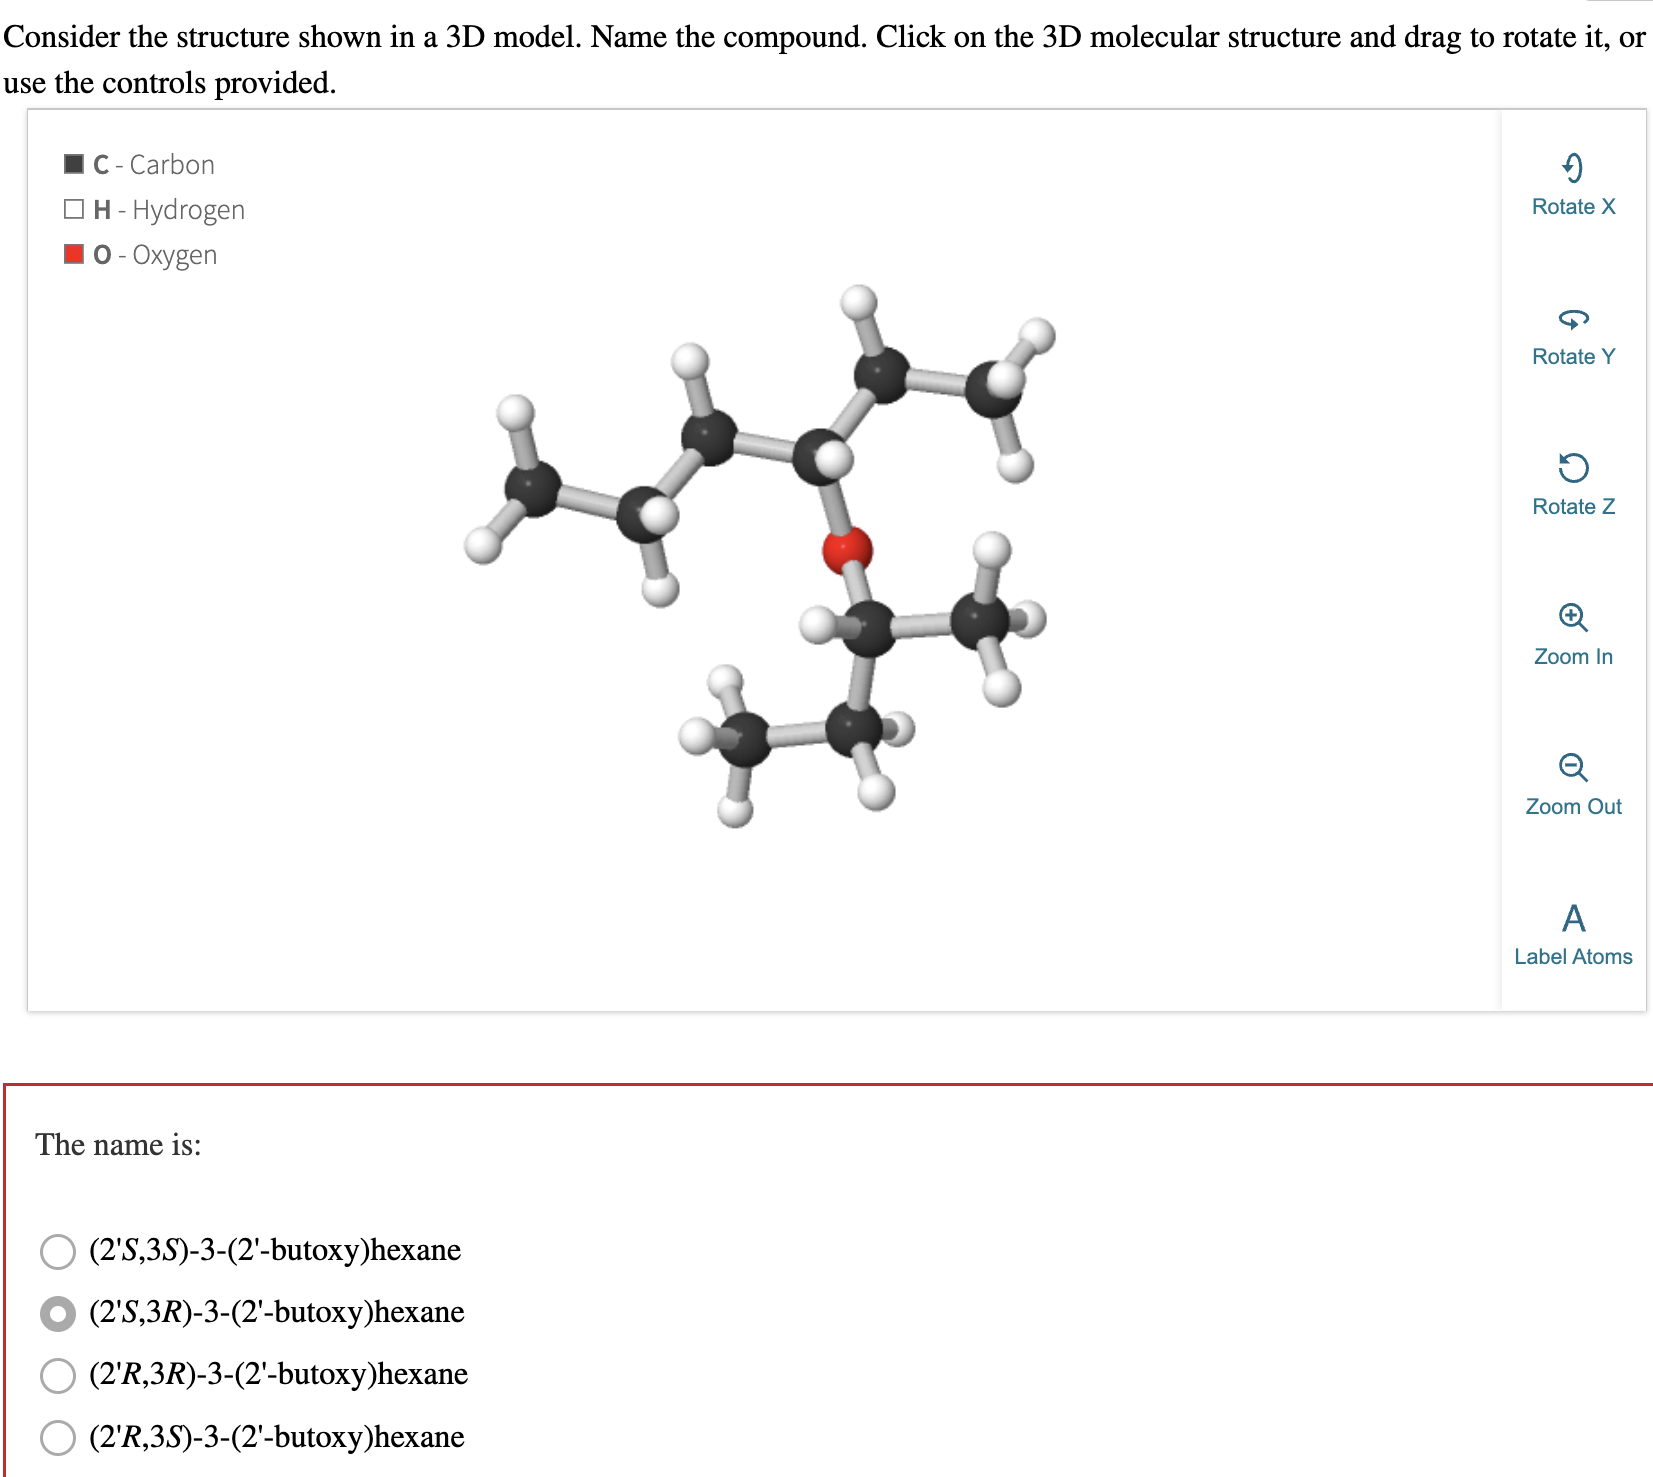The image size is (1653, 1477).
Task: Activate the Rotate Y icon
Action: (1573, 318)
